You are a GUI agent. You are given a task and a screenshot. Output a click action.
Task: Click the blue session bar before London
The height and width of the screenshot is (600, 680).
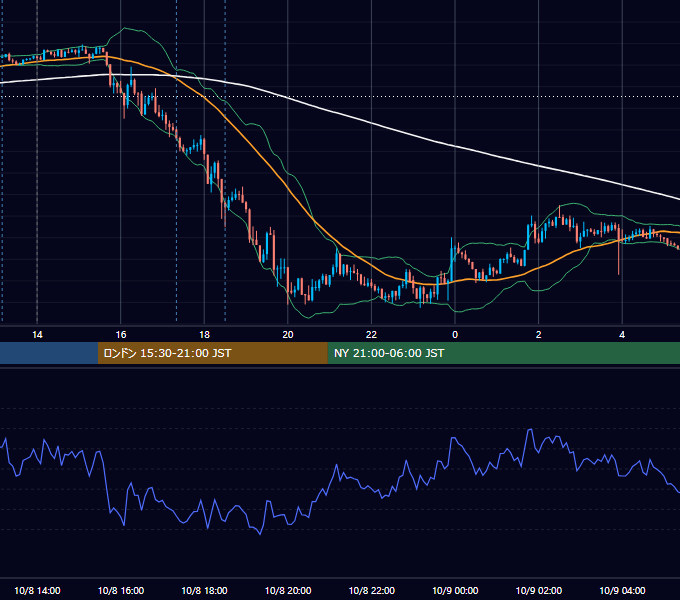(x=49, y=353)
